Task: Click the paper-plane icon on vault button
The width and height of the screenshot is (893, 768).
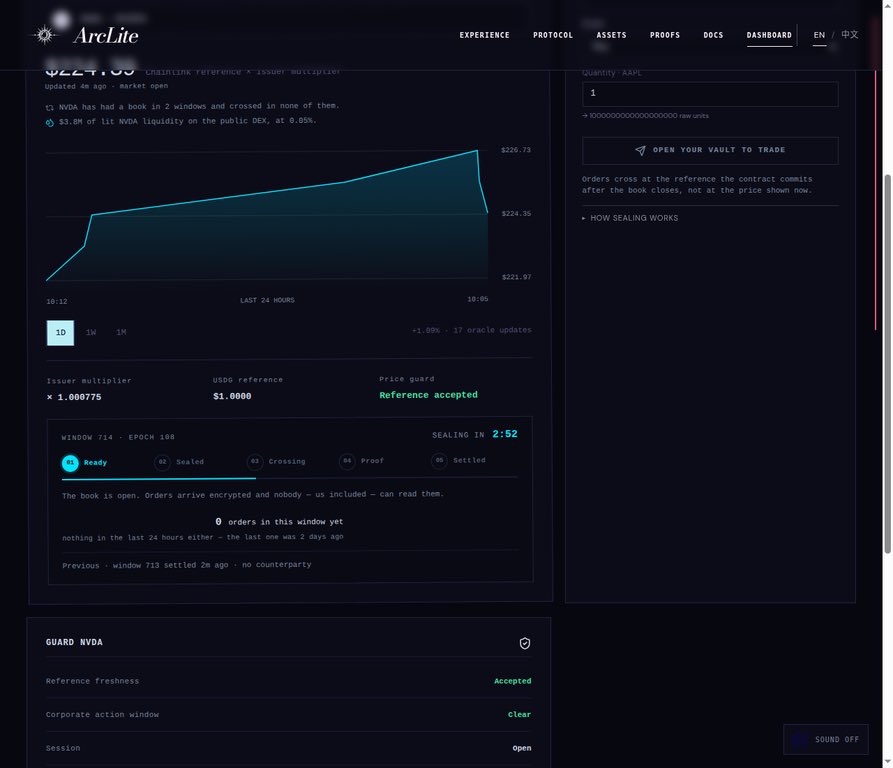Action: pyautogui.click(x=641, y=150)
